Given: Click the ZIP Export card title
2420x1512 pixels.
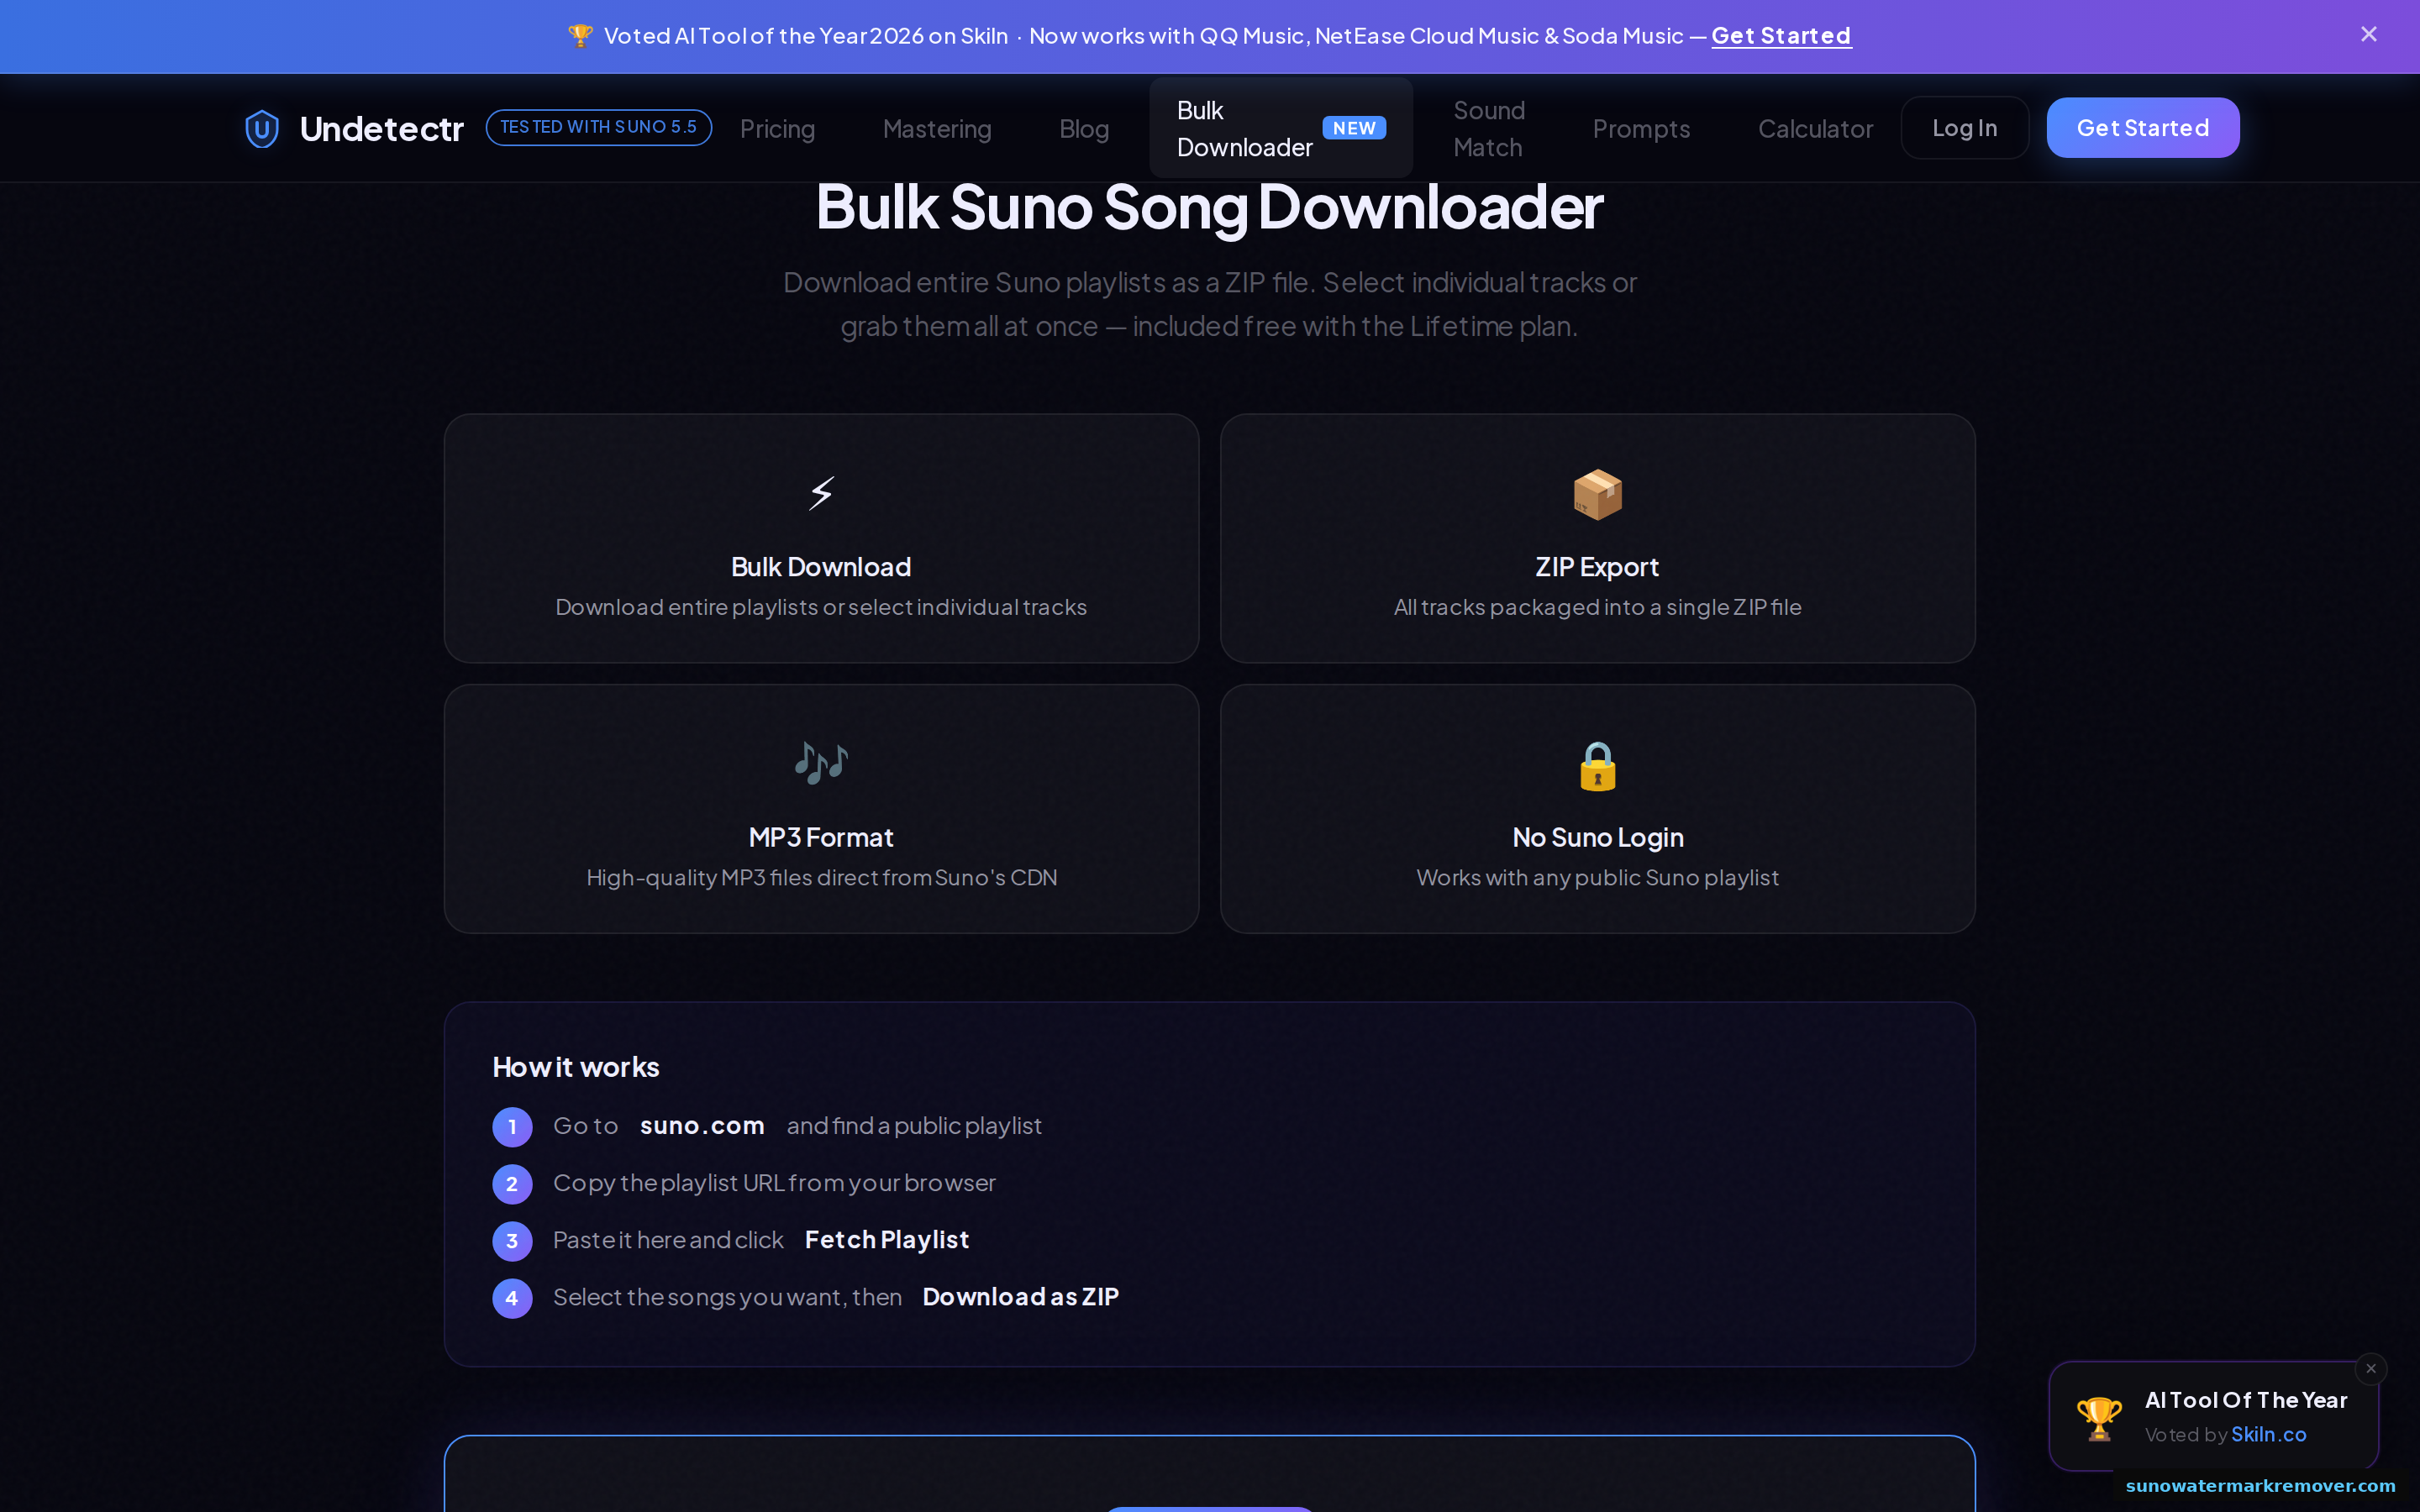Looking at the screenshot, I should click(1597, 567).
